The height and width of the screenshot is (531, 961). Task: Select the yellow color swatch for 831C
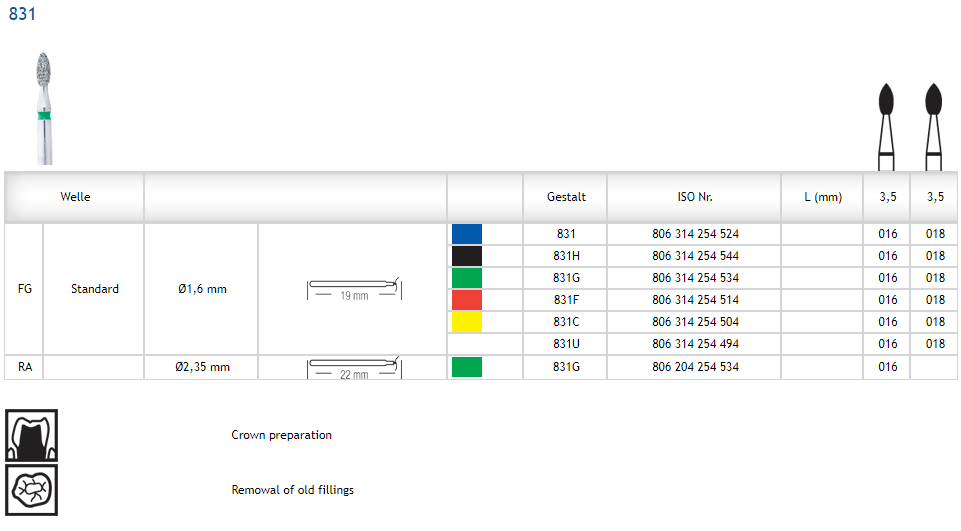(x=467, y=322)
